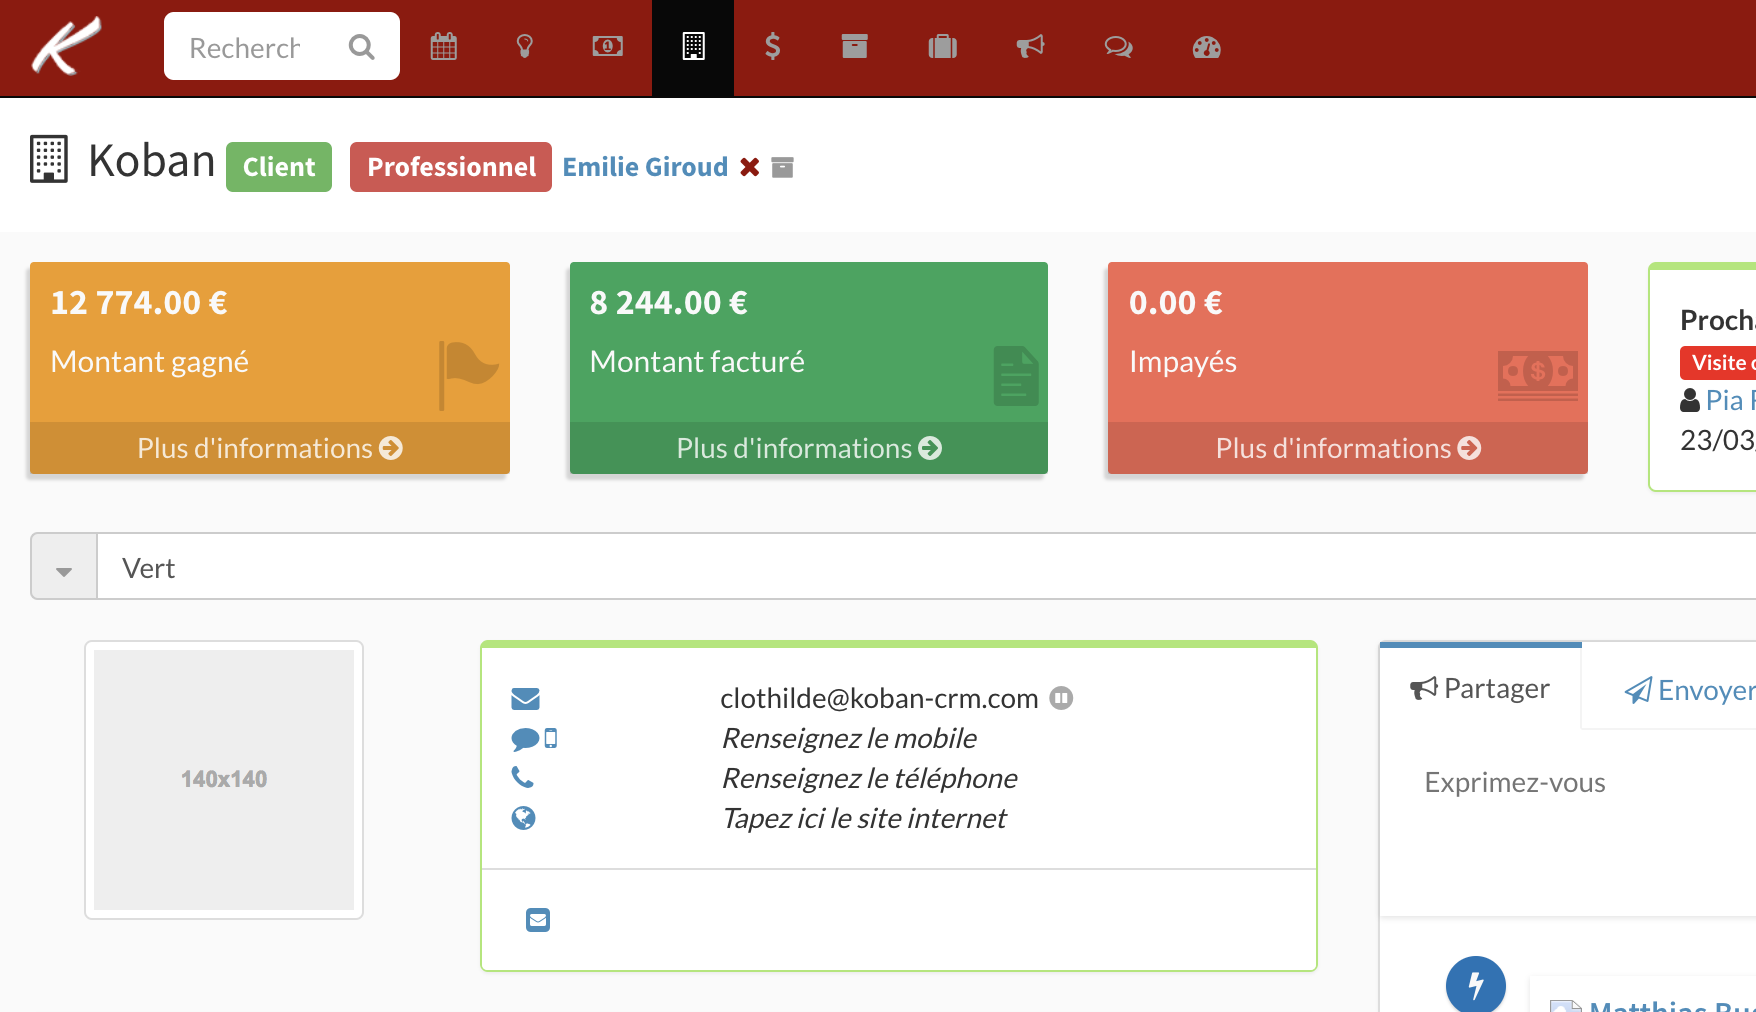Open the briefcase navbar icon
The width and height of the screenshot is (1756, 1012).
(x=943, y=47)
